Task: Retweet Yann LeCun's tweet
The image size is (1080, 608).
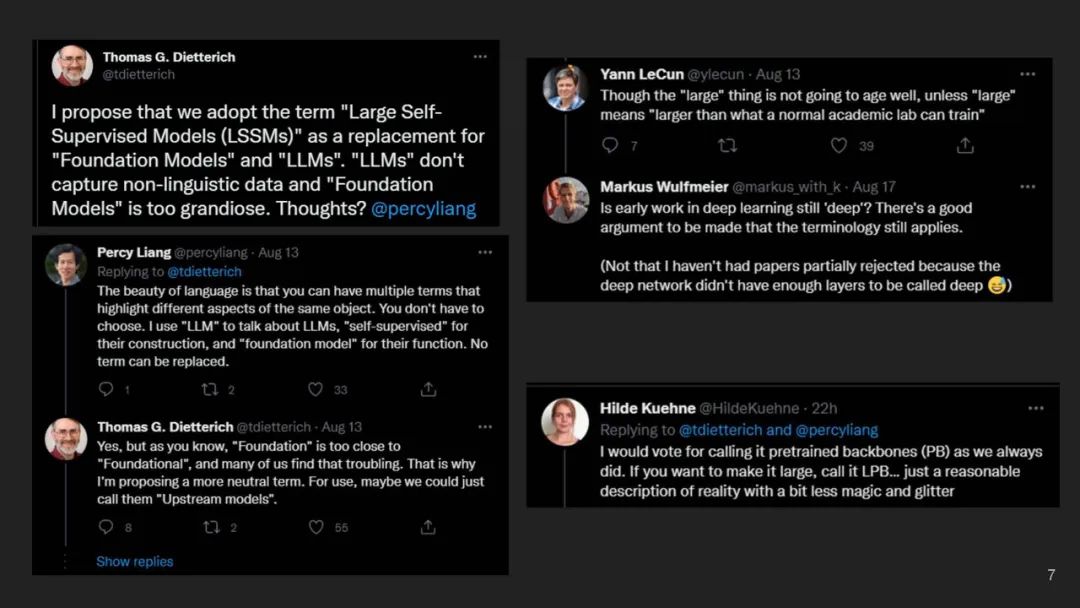Action: click(x=728, y=145)
